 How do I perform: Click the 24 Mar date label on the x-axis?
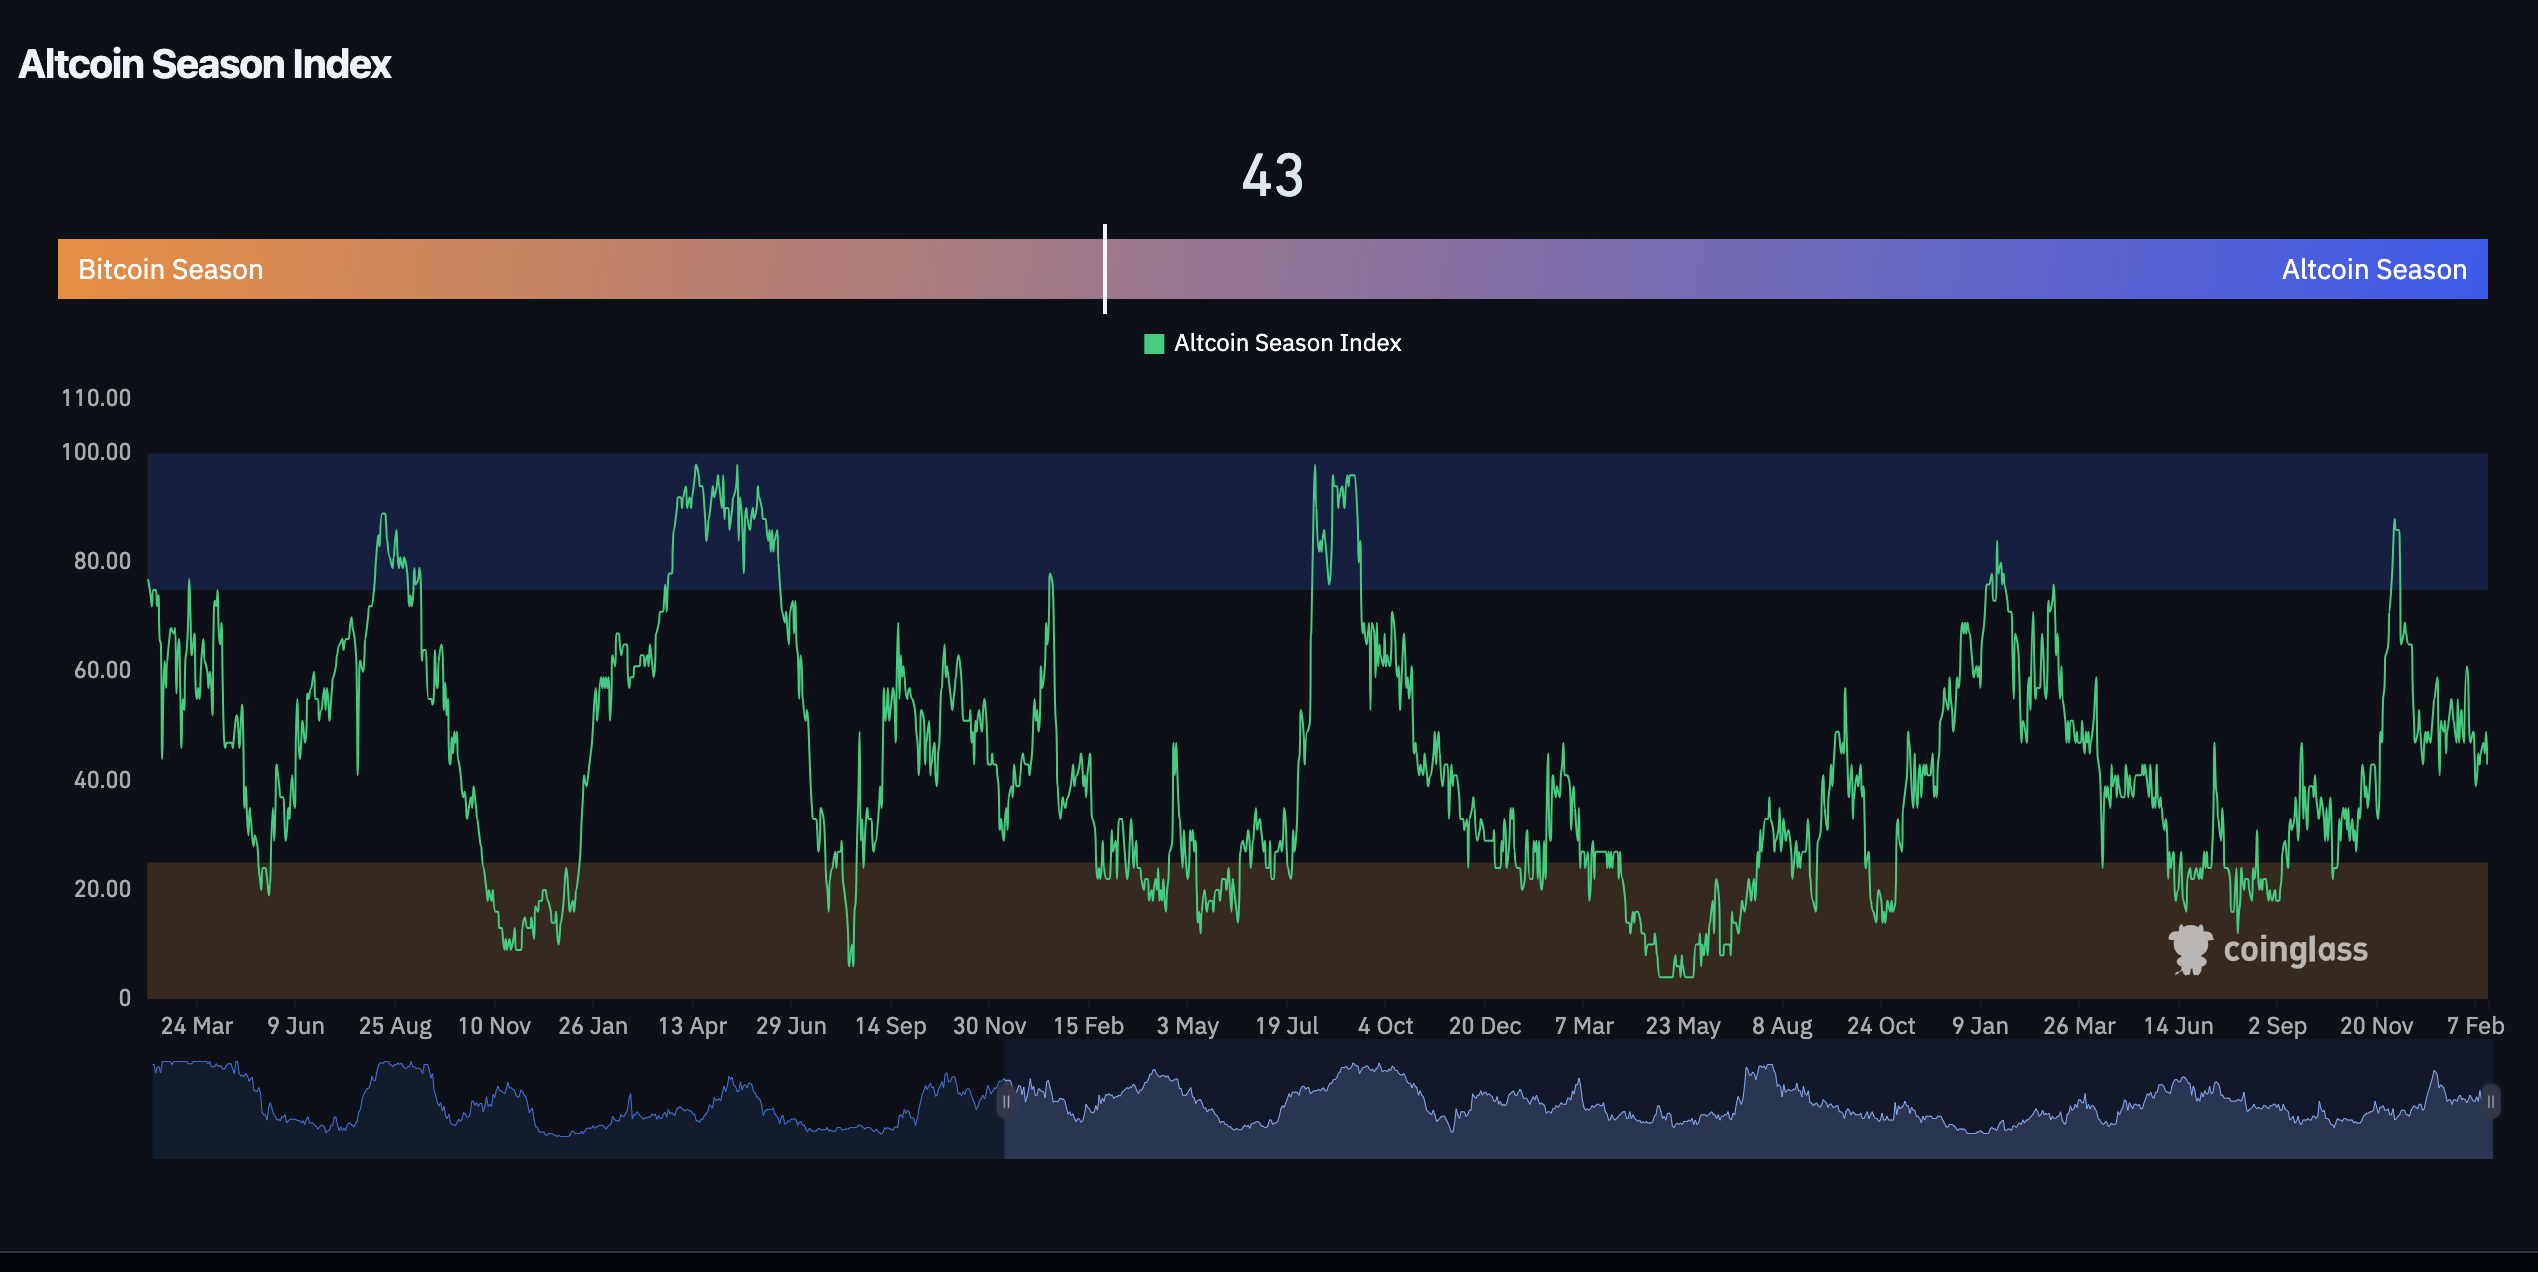[198, 1025]
